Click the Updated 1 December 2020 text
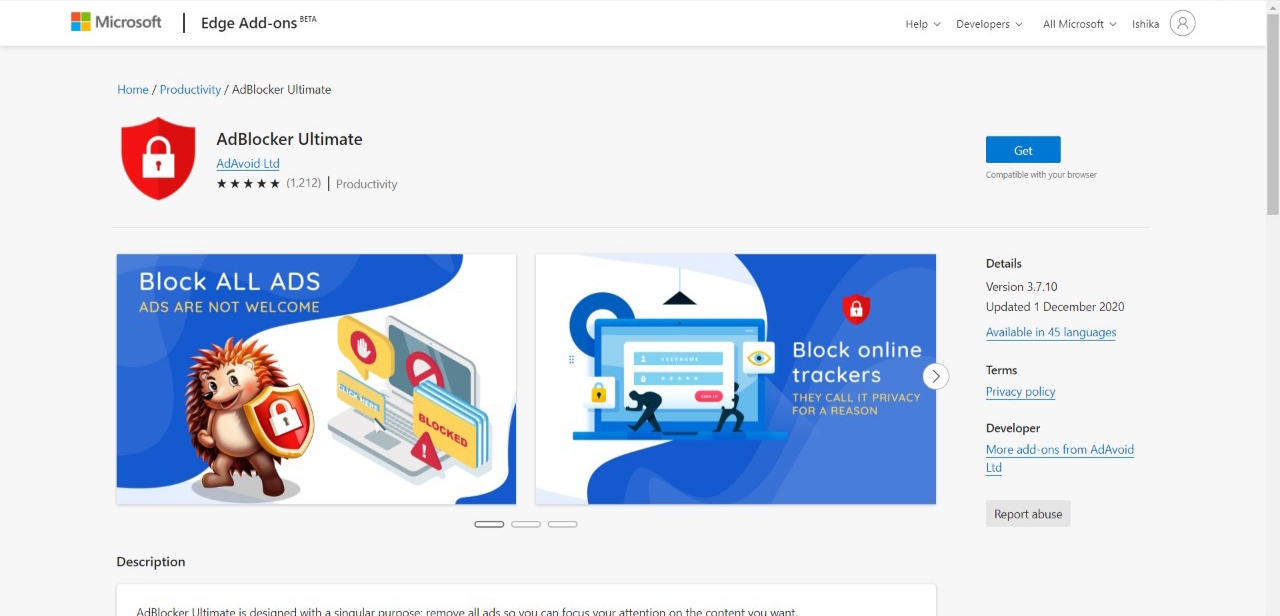 [1055, 307]
